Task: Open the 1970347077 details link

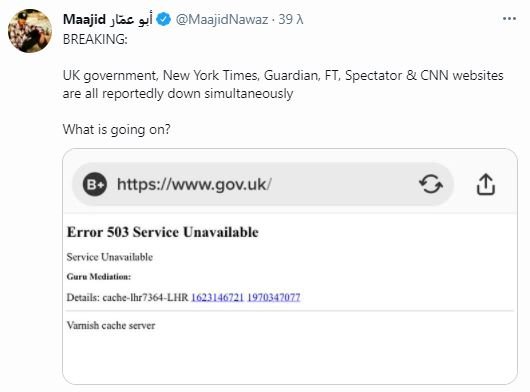Action: tap(274, 297)
